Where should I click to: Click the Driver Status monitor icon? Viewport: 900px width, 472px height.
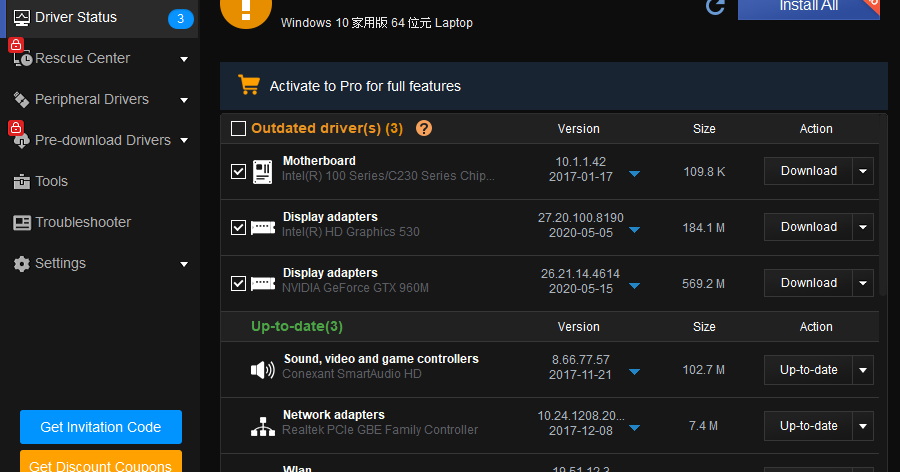(x=22, y=18)
